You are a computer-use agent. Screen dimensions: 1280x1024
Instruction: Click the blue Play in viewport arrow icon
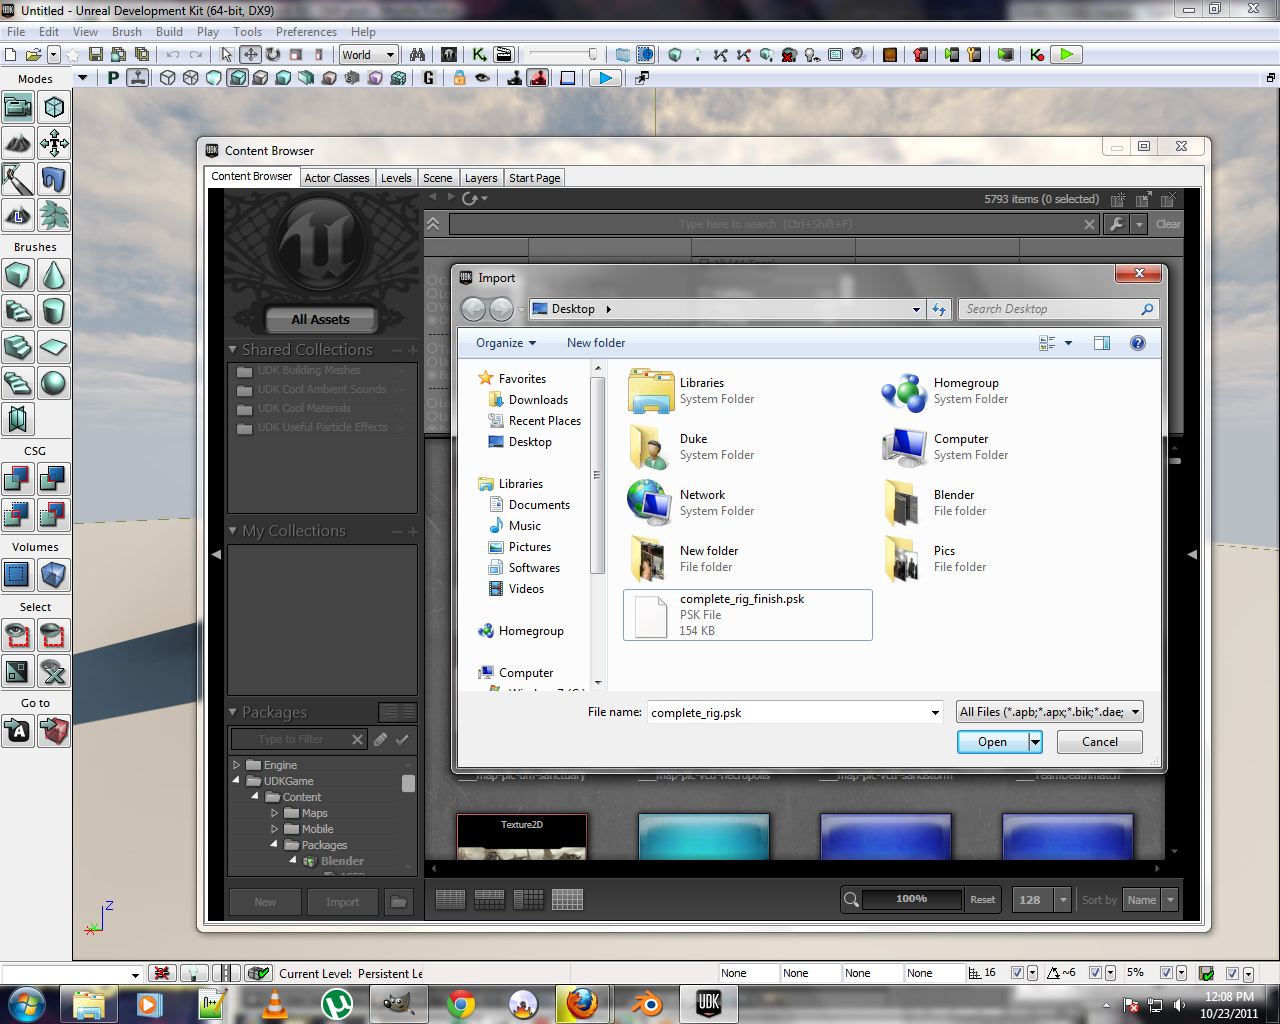(x=605, y=78)
